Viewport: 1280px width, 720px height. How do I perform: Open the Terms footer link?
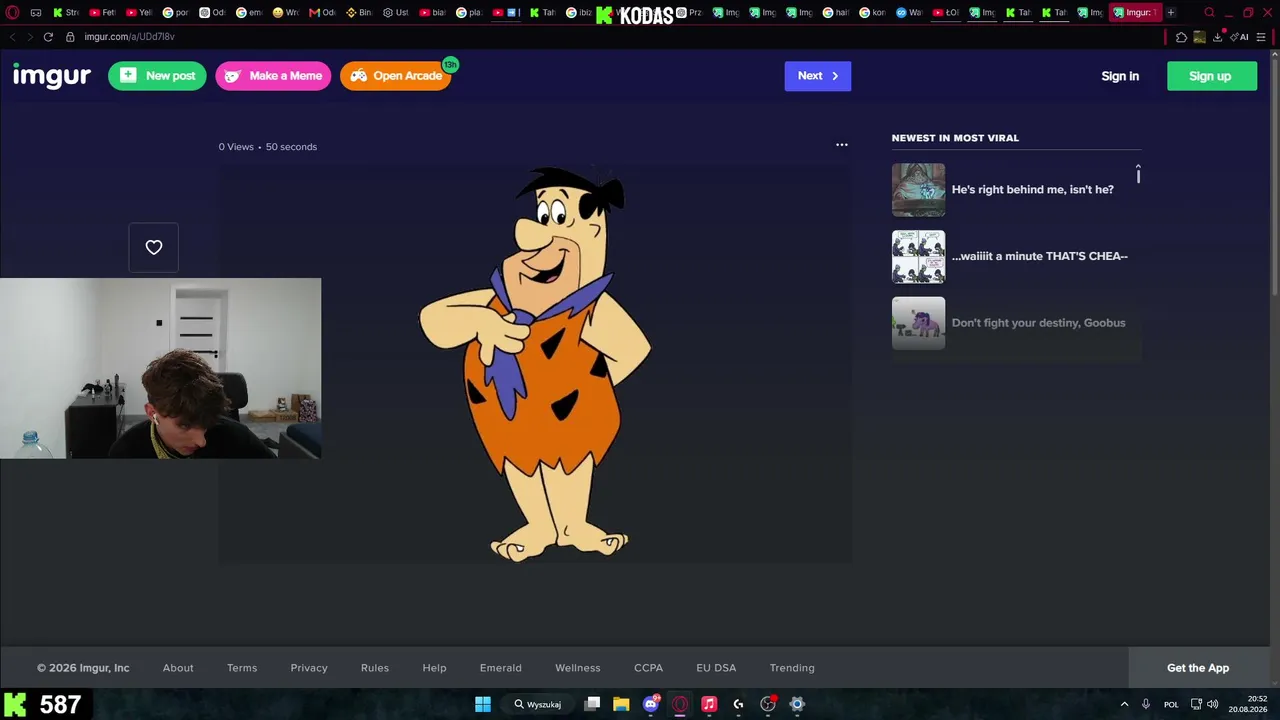pos(242,668)
